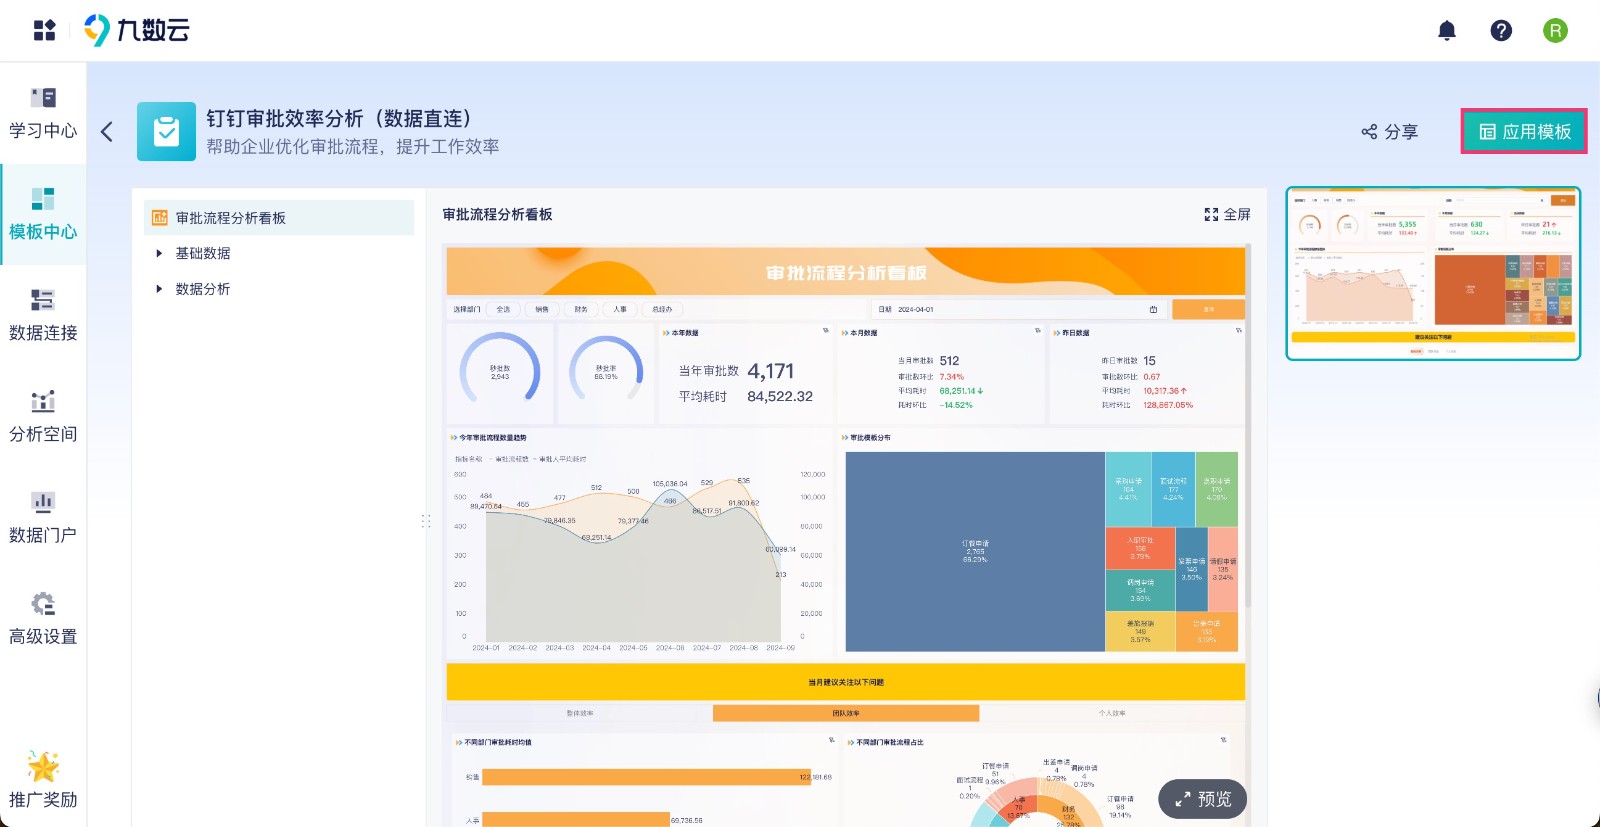Open the help question mark icon
1600x827 pixels.
click(x=1501, y=31)
